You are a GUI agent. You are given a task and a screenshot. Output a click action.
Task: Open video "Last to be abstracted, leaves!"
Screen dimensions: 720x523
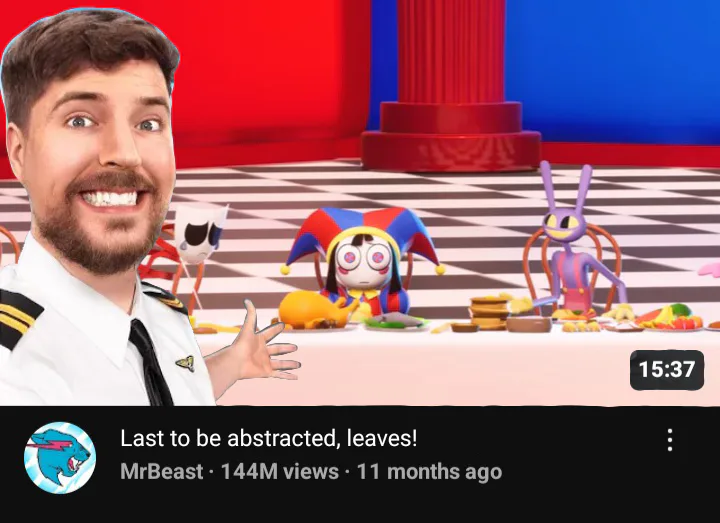269,438
